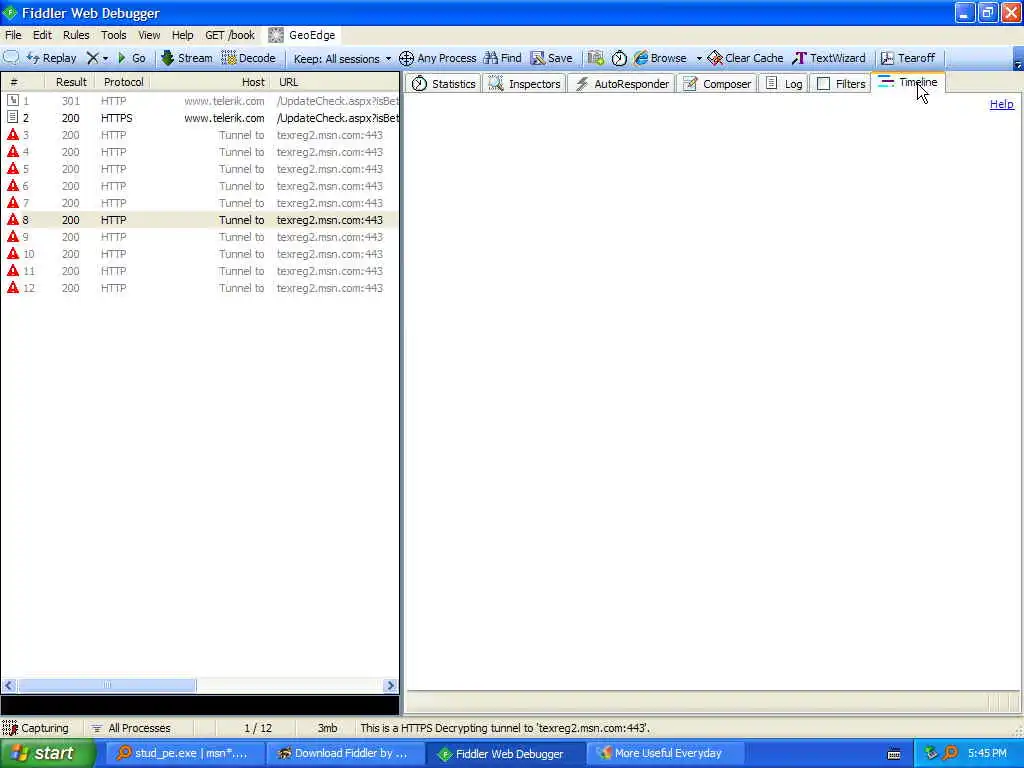Click the GET /book menu item

coord(230,35)
